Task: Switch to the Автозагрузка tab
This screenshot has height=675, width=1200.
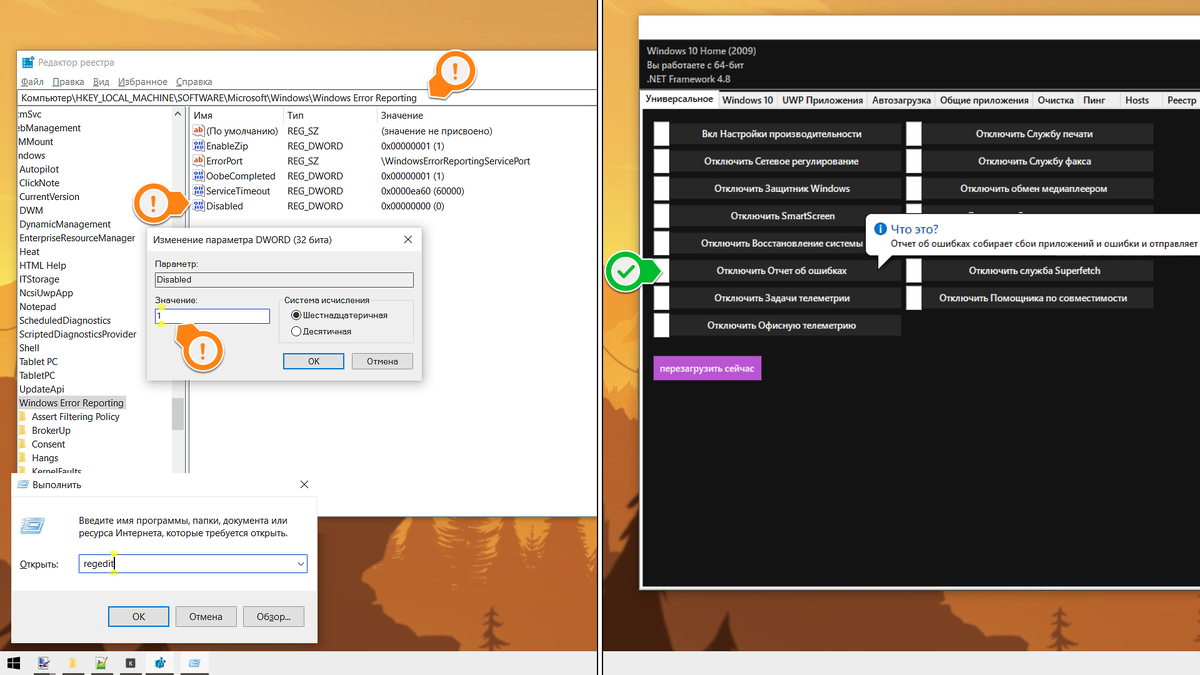Action: point(901,100)
